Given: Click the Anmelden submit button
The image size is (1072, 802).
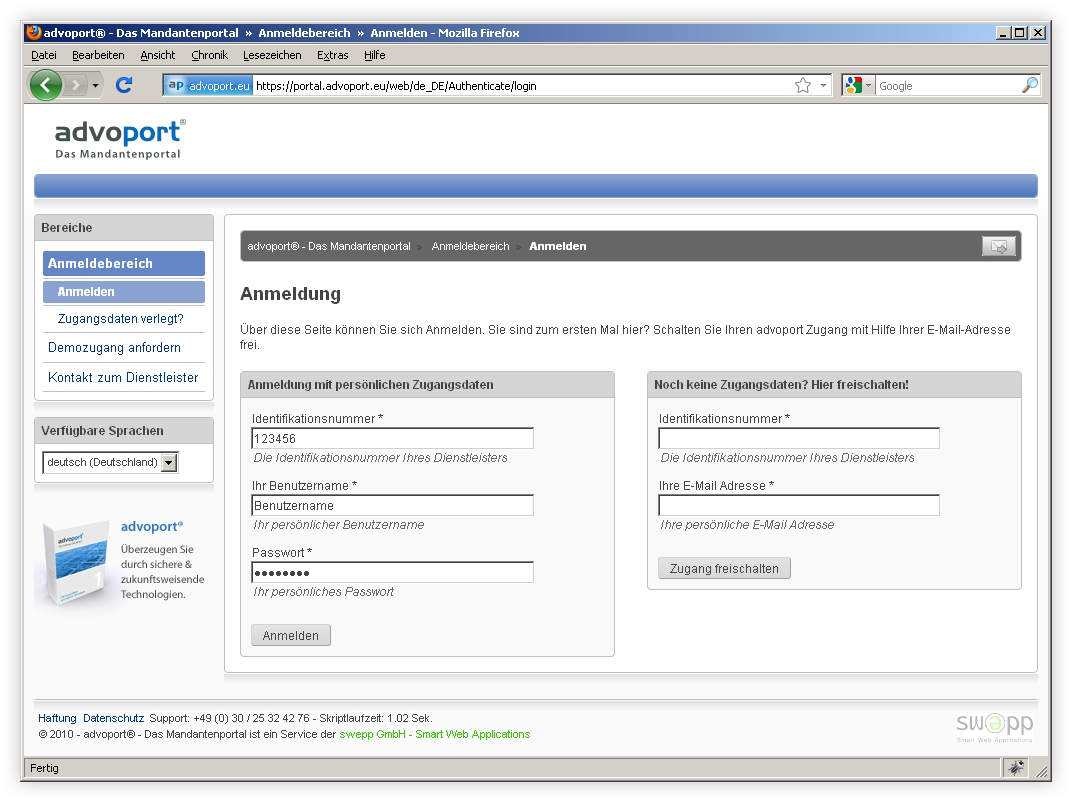Looking at the screenshot, I should pos(291,635).
